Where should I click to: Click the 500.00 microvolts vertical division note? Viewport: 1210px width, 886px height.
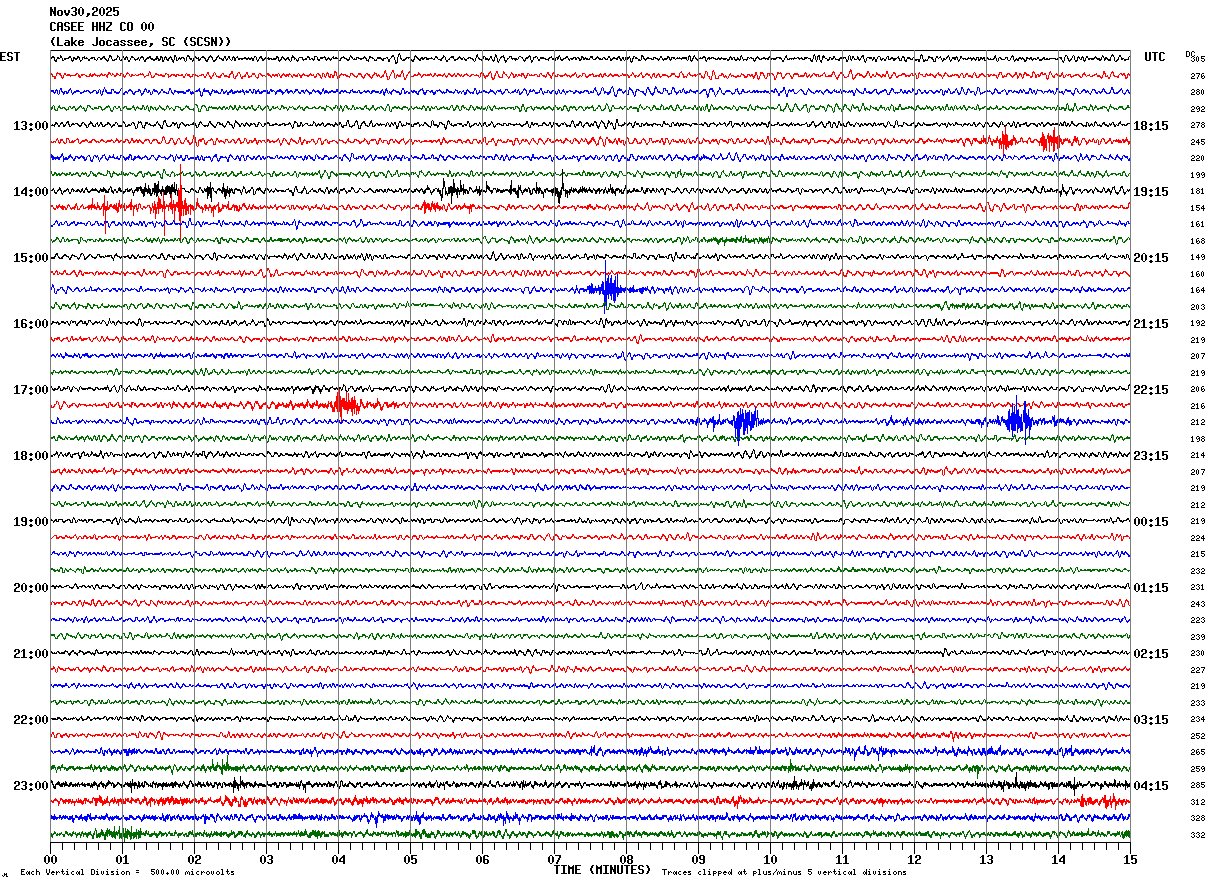pos(128,872)
